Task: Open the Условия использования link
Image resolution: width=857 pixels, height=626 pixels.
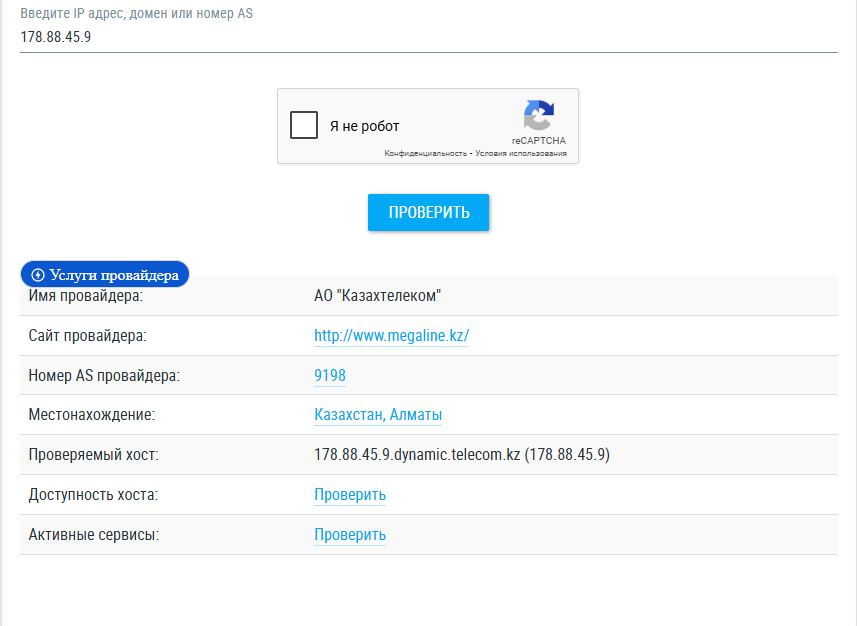Action: coord(520,154)
